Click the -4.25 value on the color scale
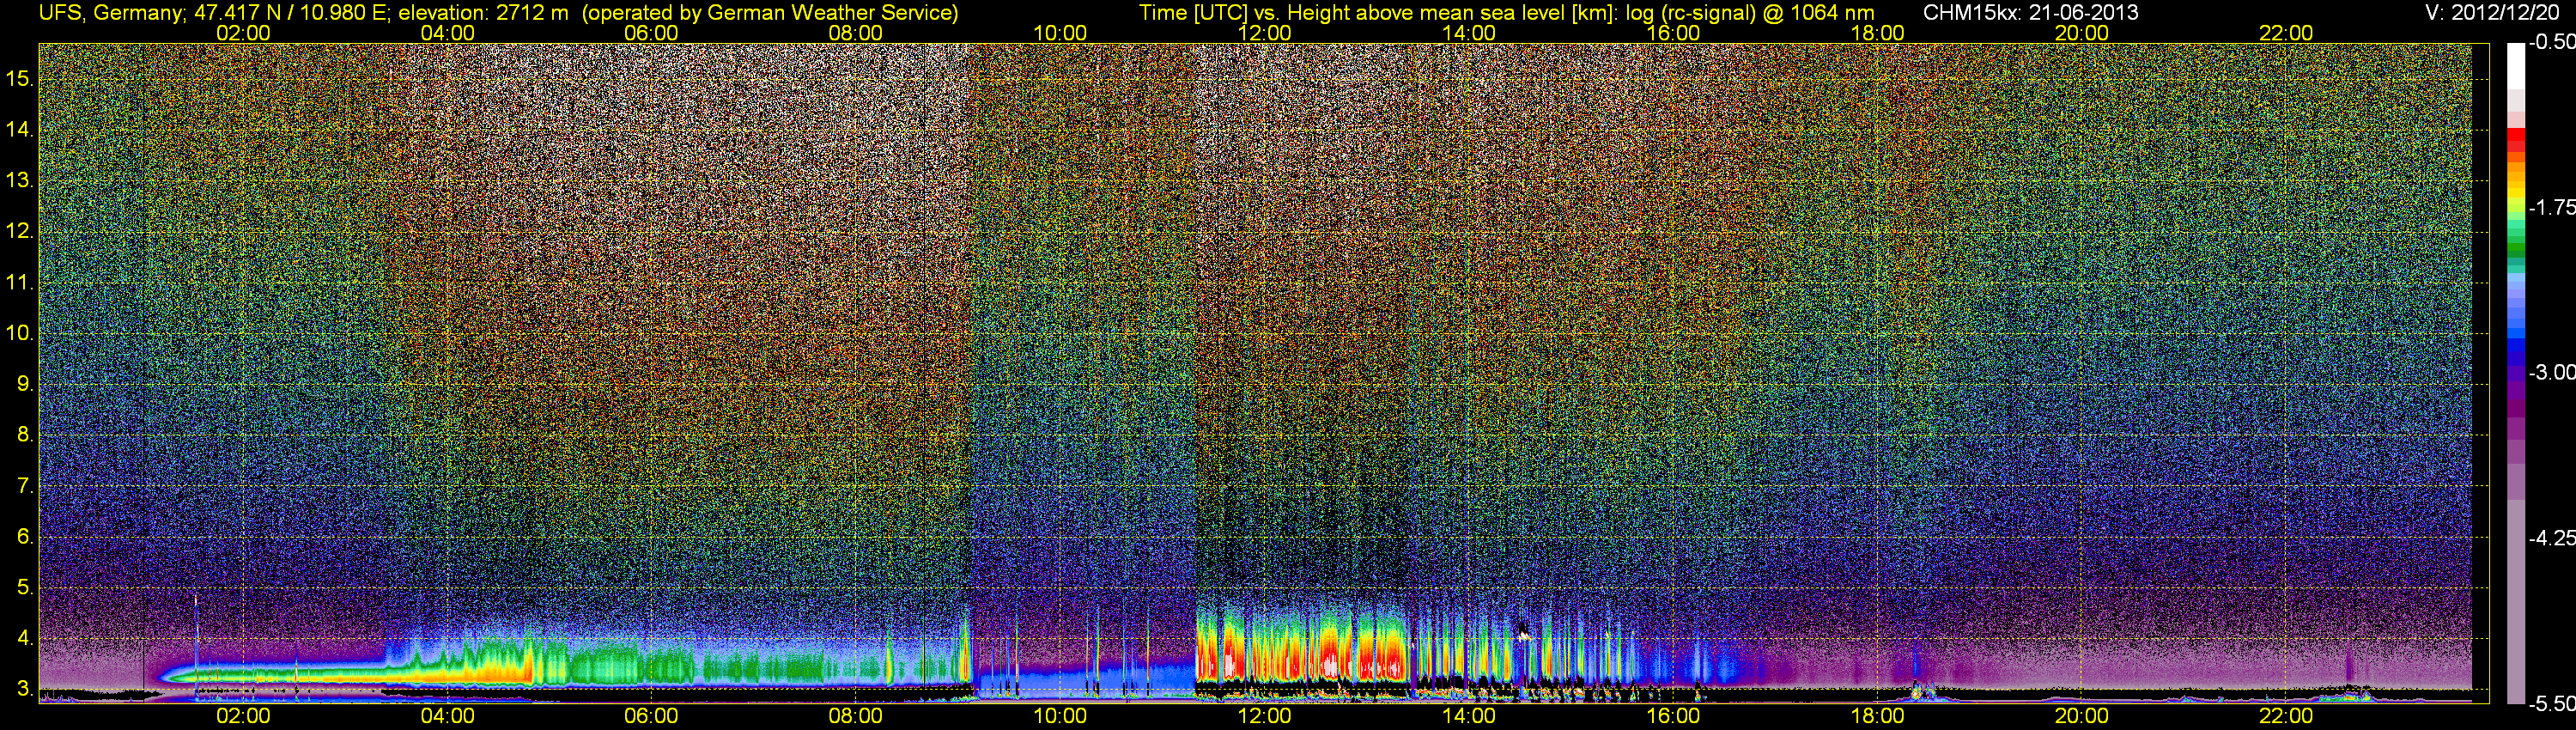The width and height of the screenshot is (2576, 730). click(2551, 537)
